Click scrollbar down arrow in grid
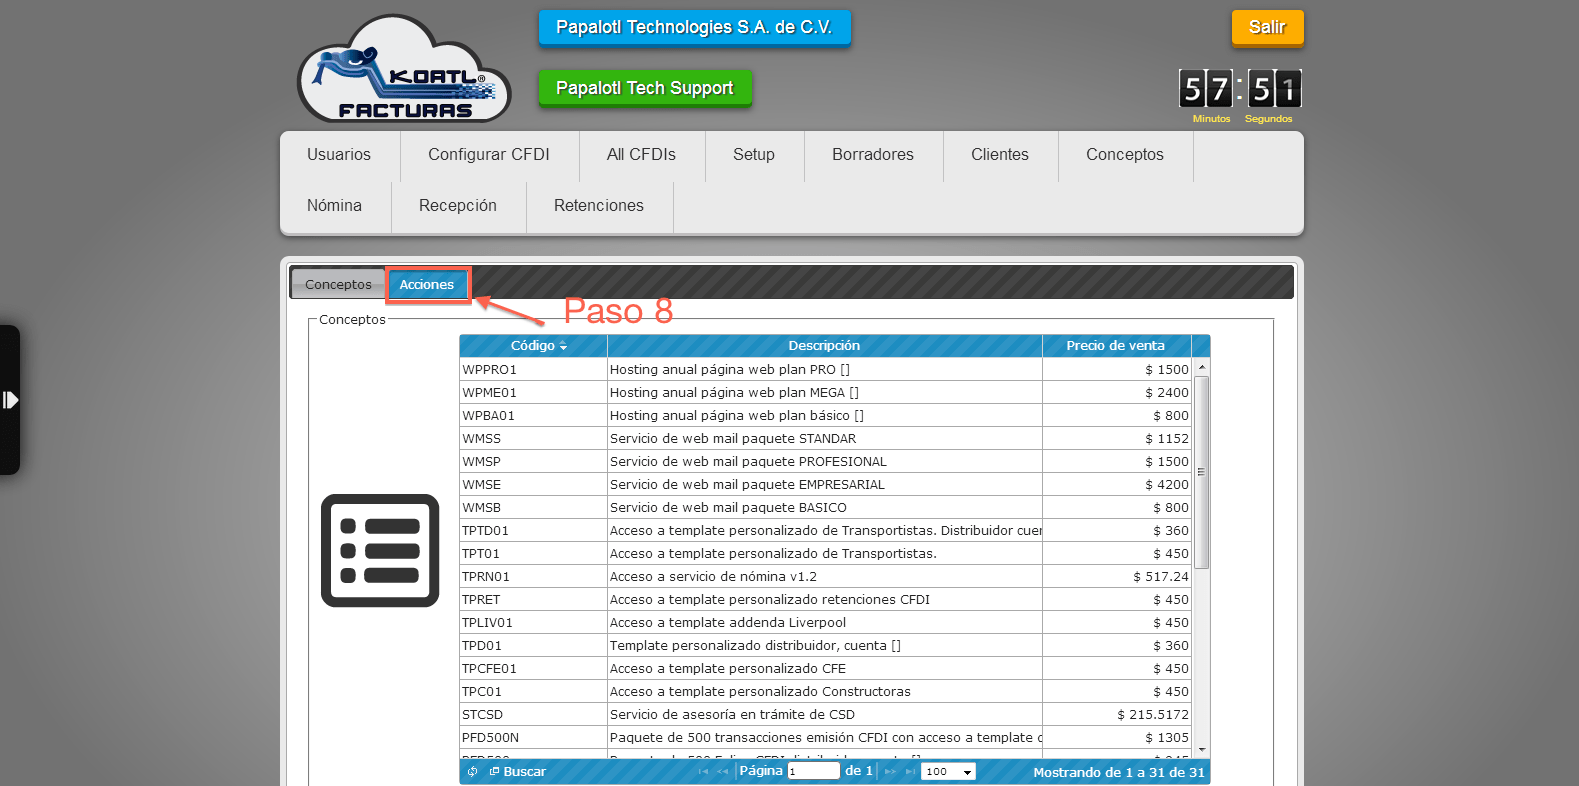1579x786 pixels. click(x=1201, y=749)
